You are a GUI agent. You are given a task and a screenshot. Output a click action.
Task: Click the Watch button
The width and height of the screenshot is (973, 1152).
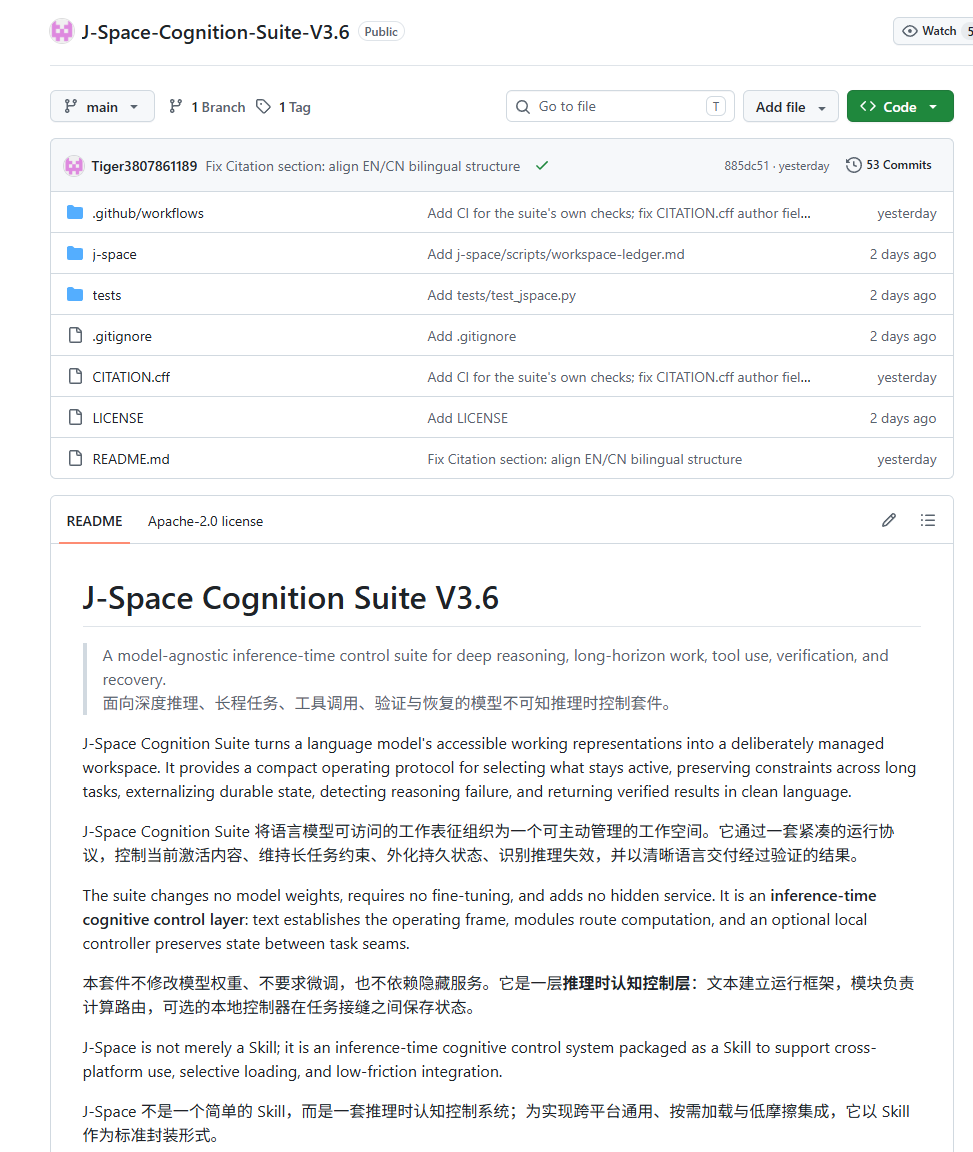point(933,31)
